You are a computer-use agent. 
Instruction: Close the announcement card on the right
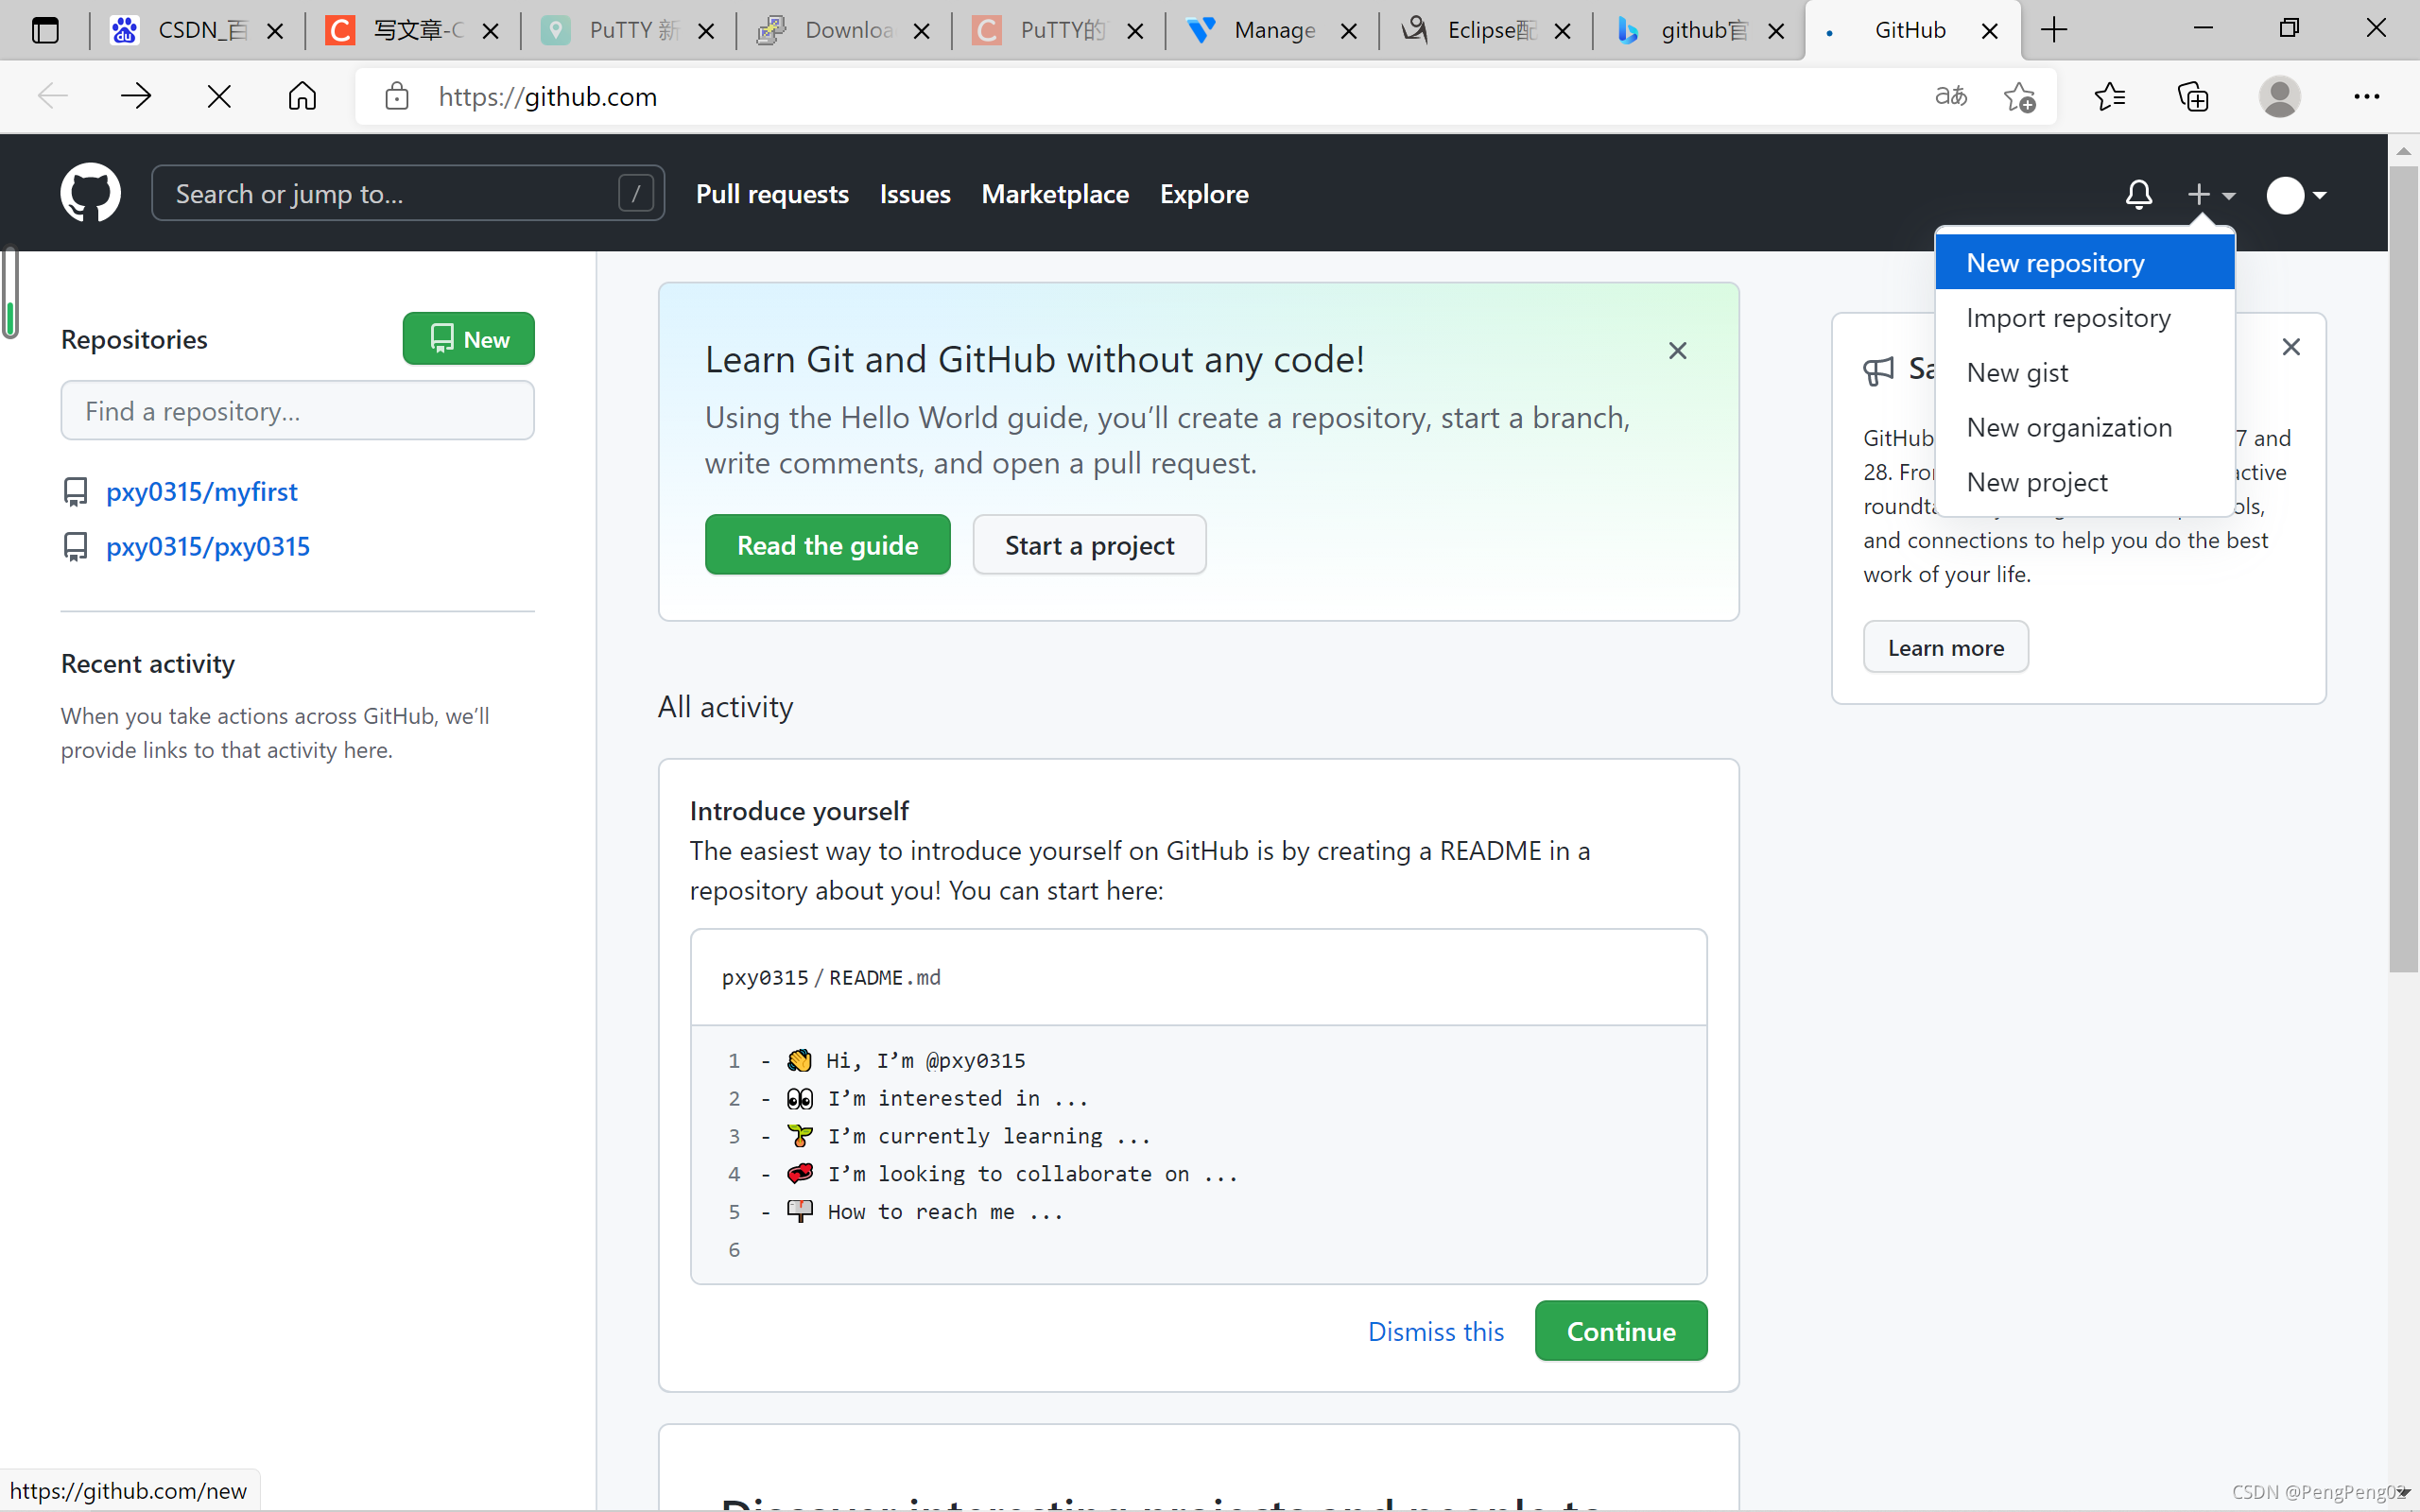pos(2291,347)
